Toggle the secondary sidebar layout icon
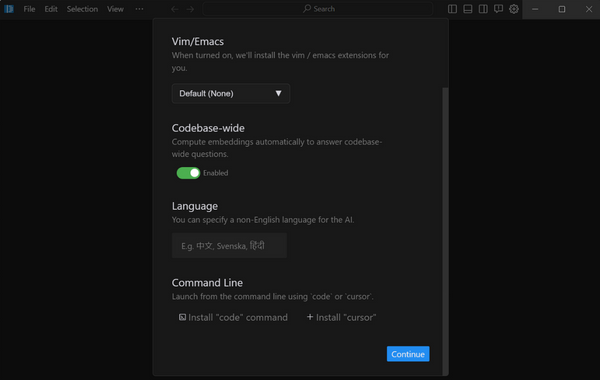 tap(483, 9)
